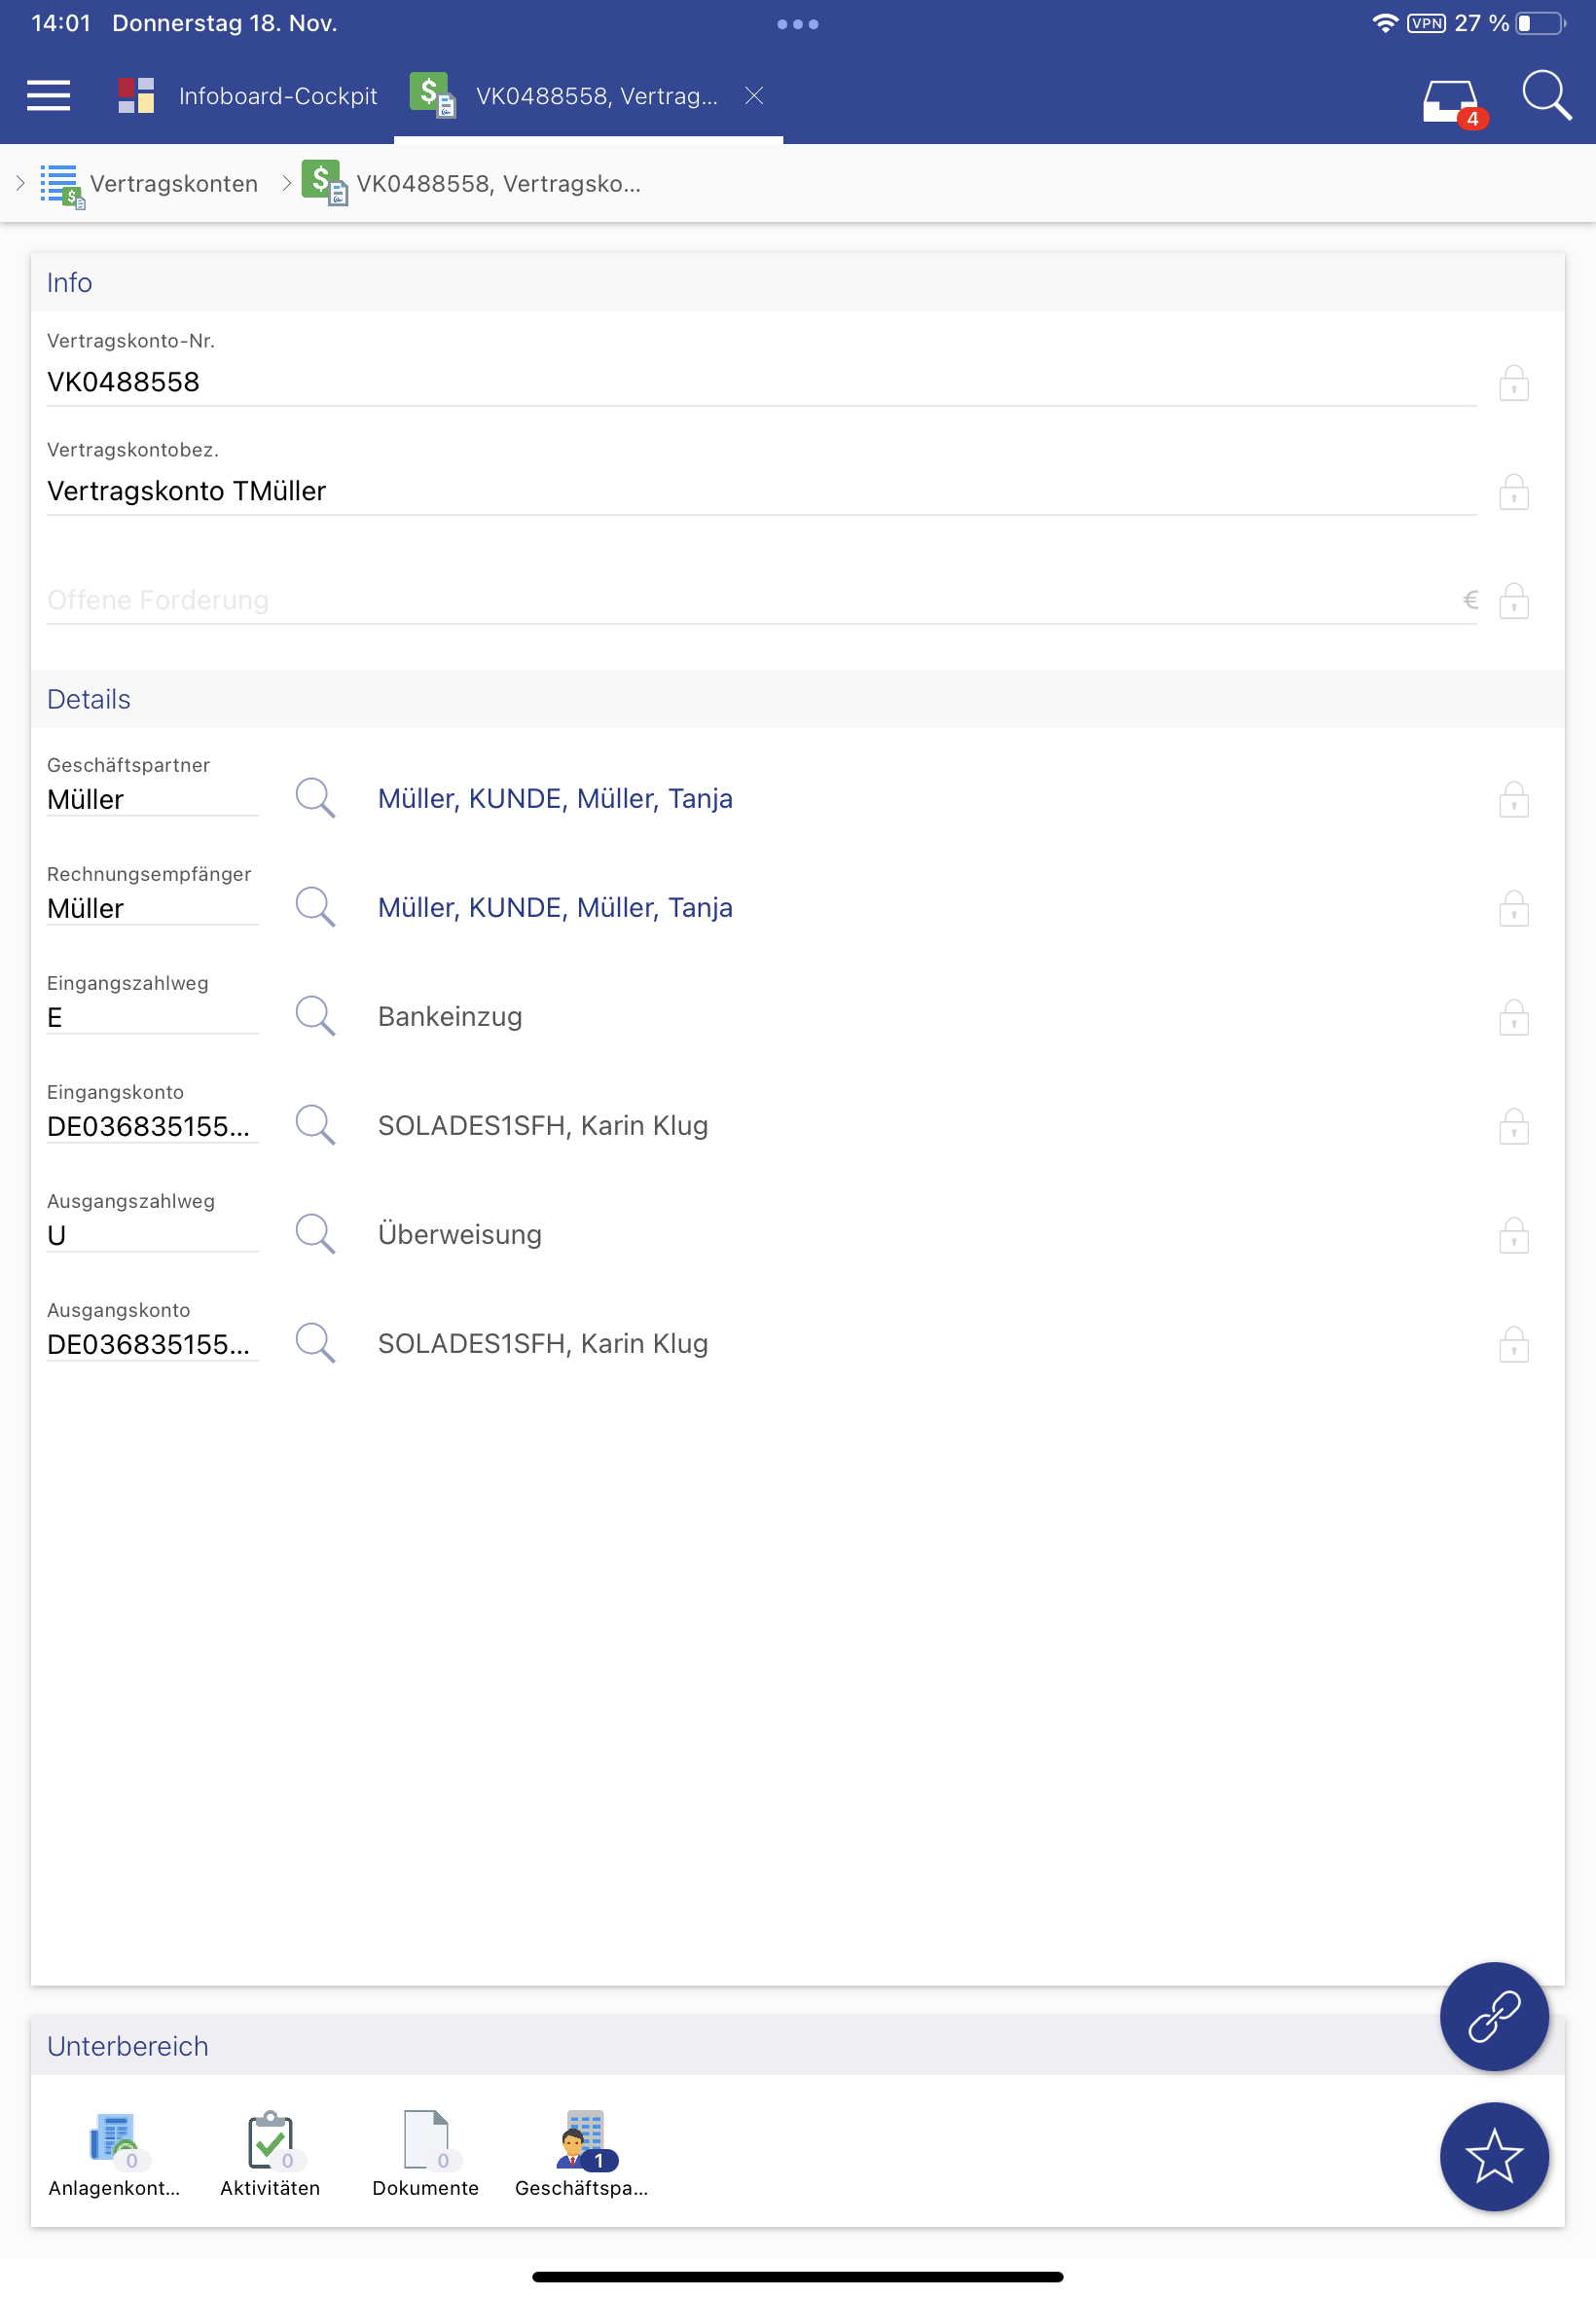Tap the favorite star floating button

[1493, 2155]
